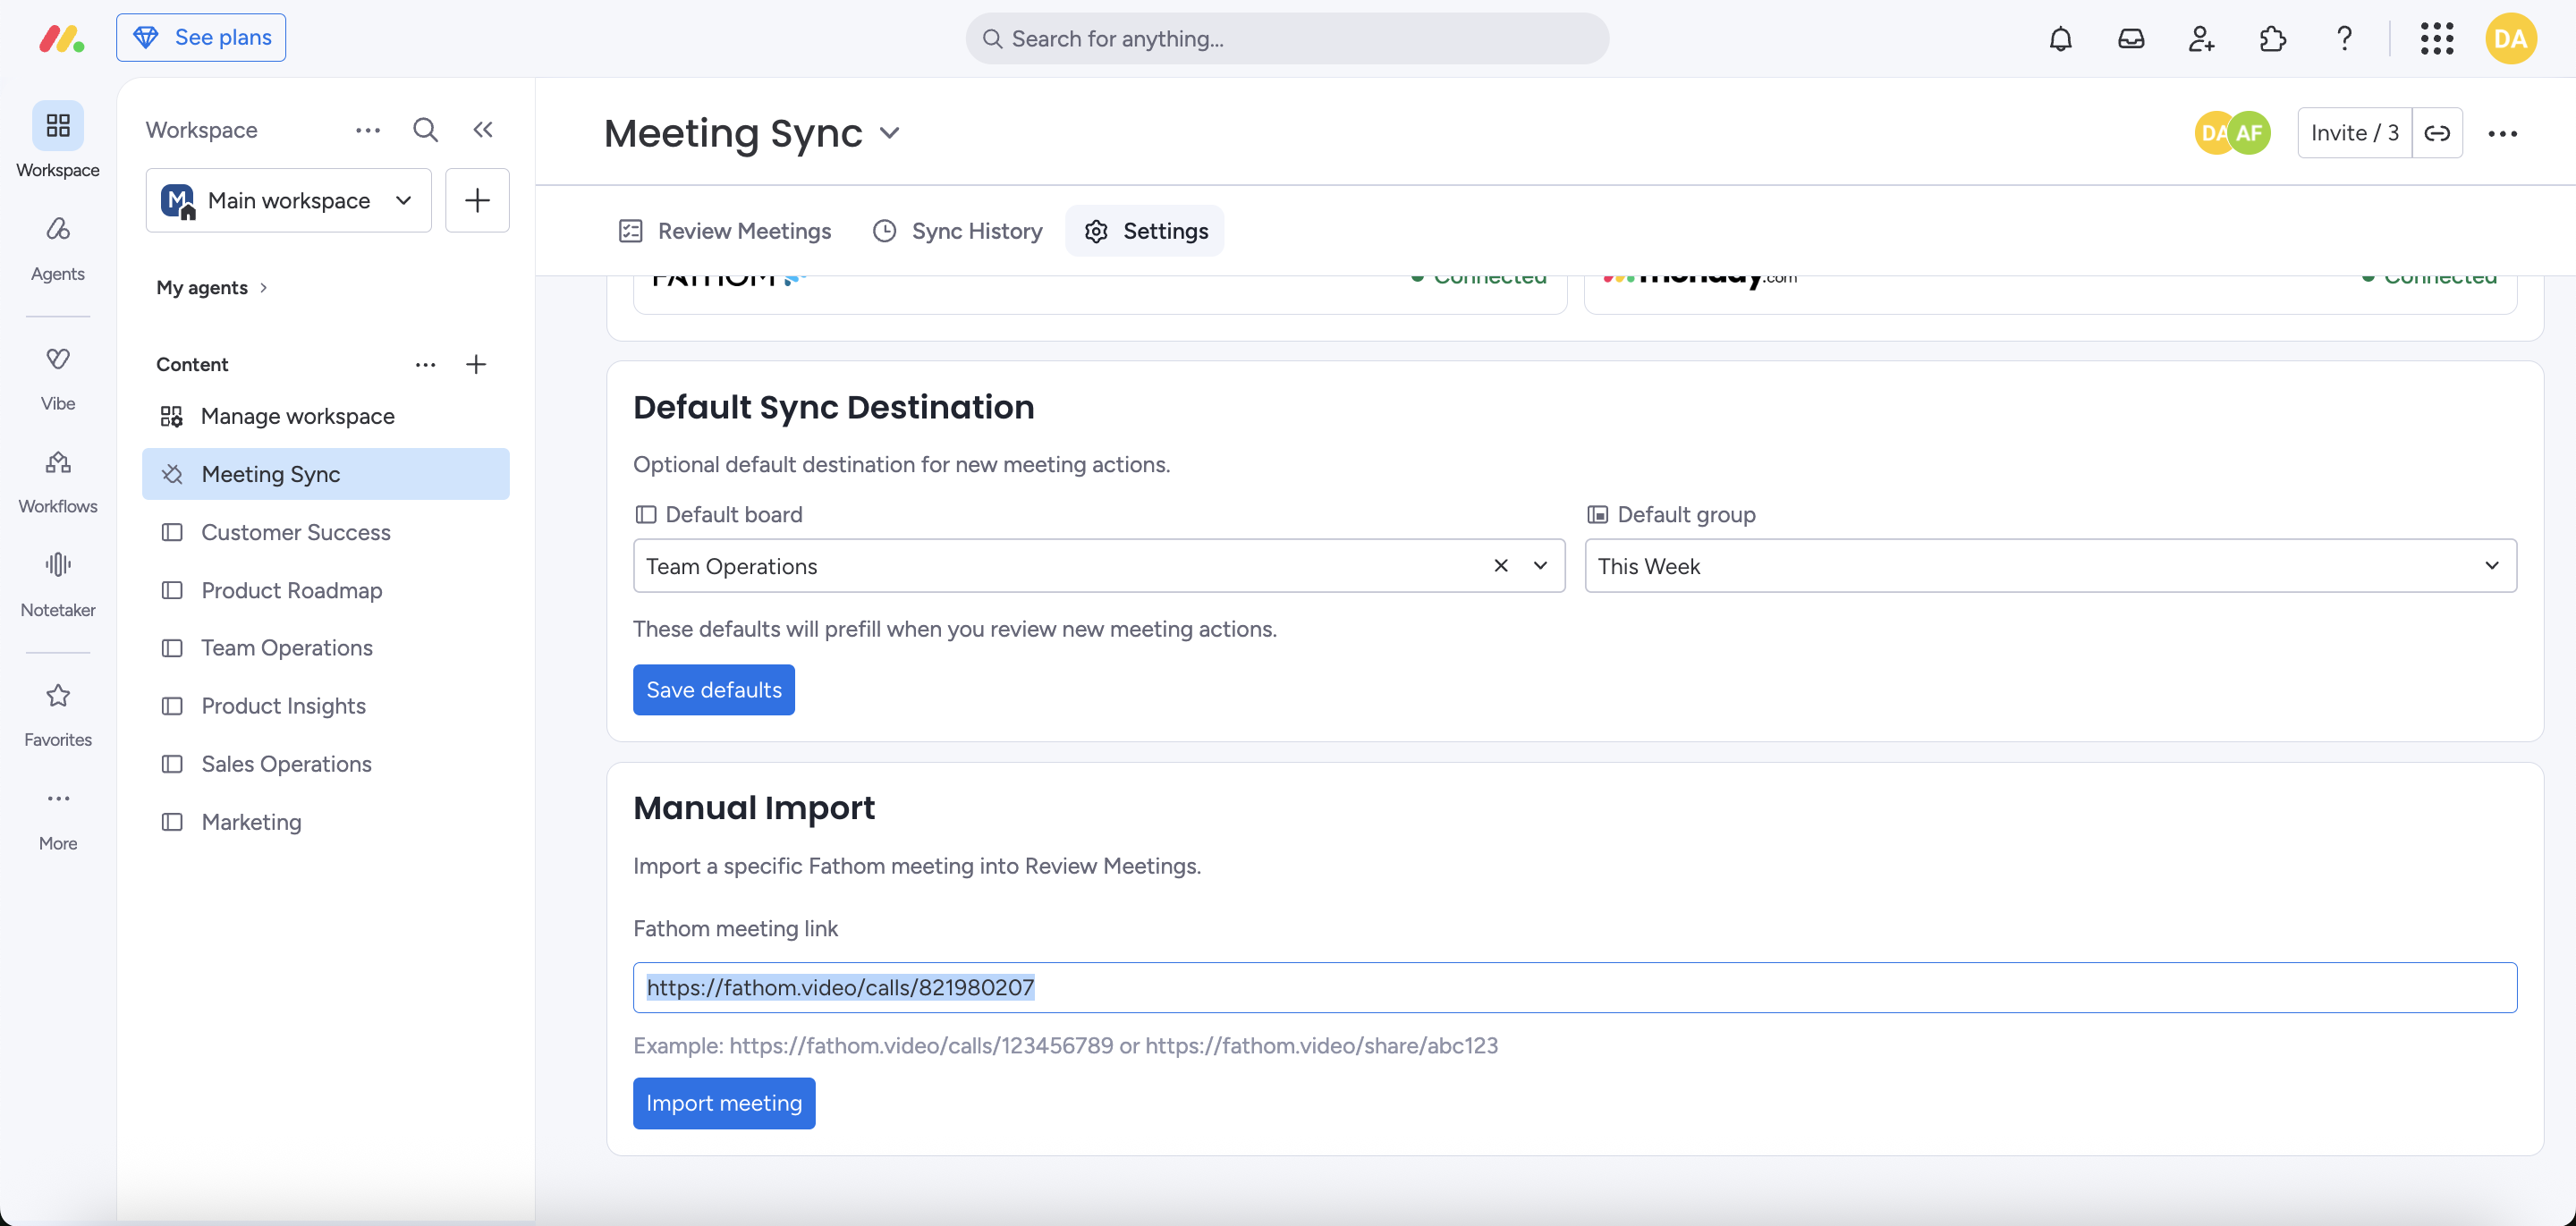Open the Default group dropdown

click(2050, 566)
